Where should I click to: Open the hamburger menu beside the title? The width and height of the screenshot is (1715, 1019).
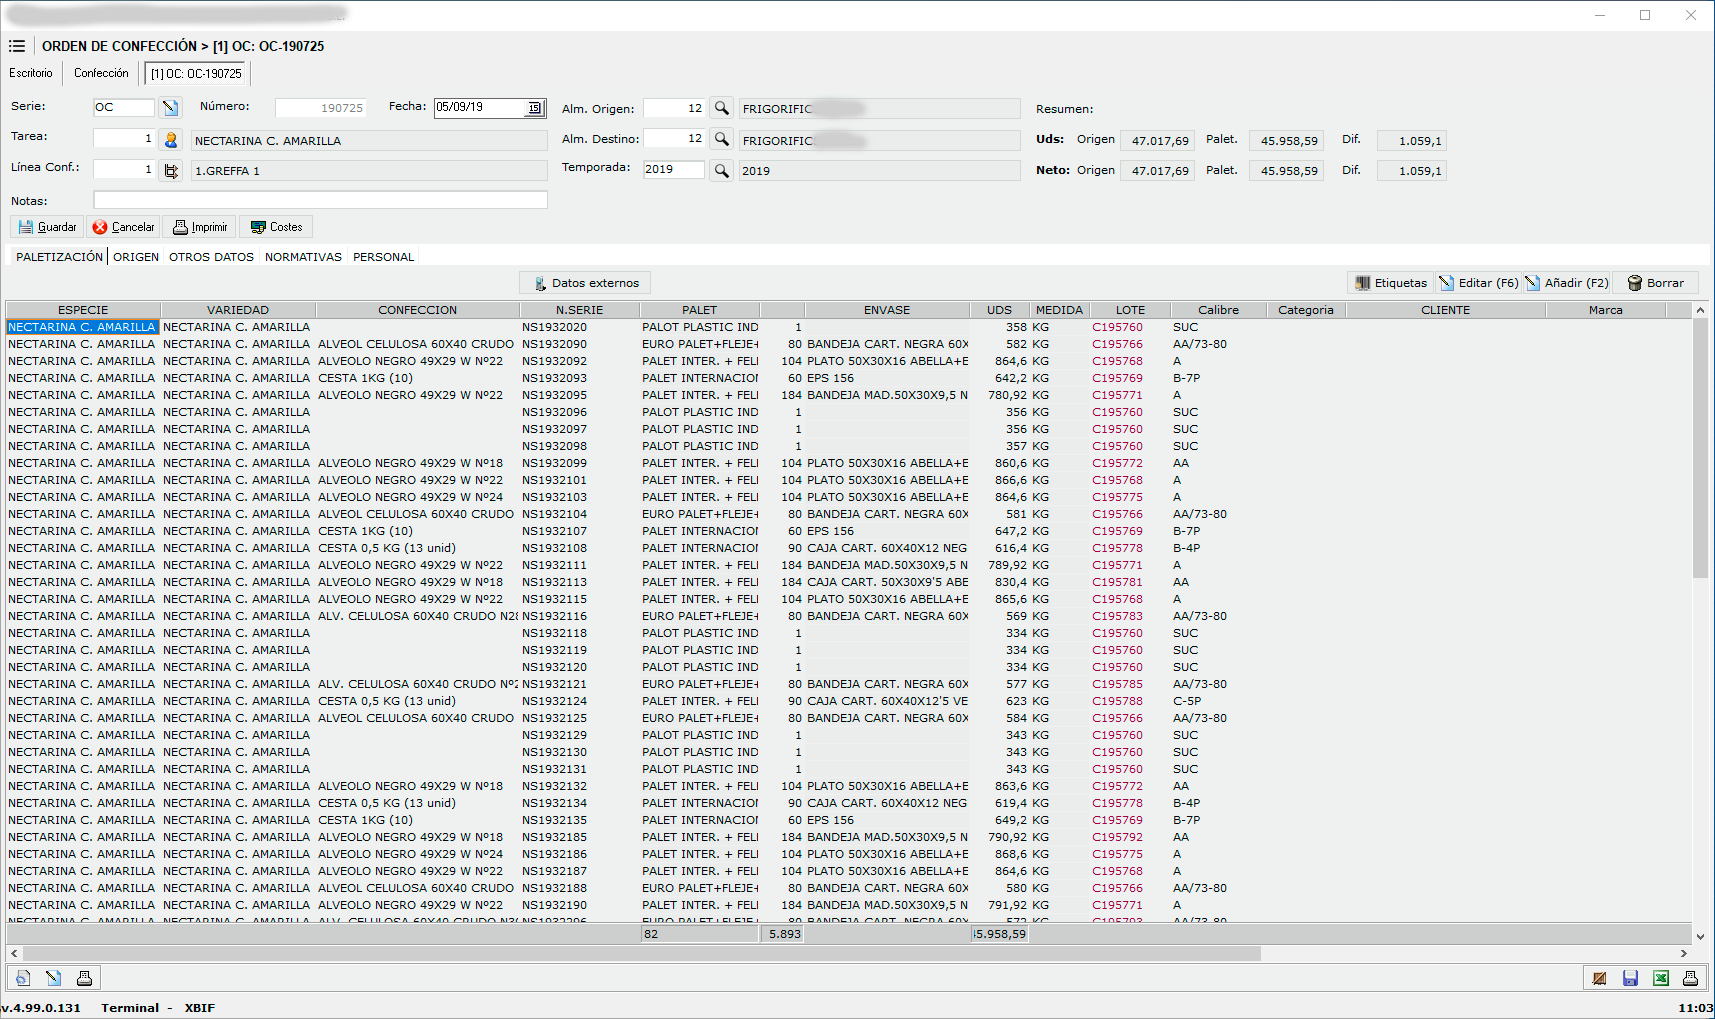pyautogui.click(x=17, y=46)
